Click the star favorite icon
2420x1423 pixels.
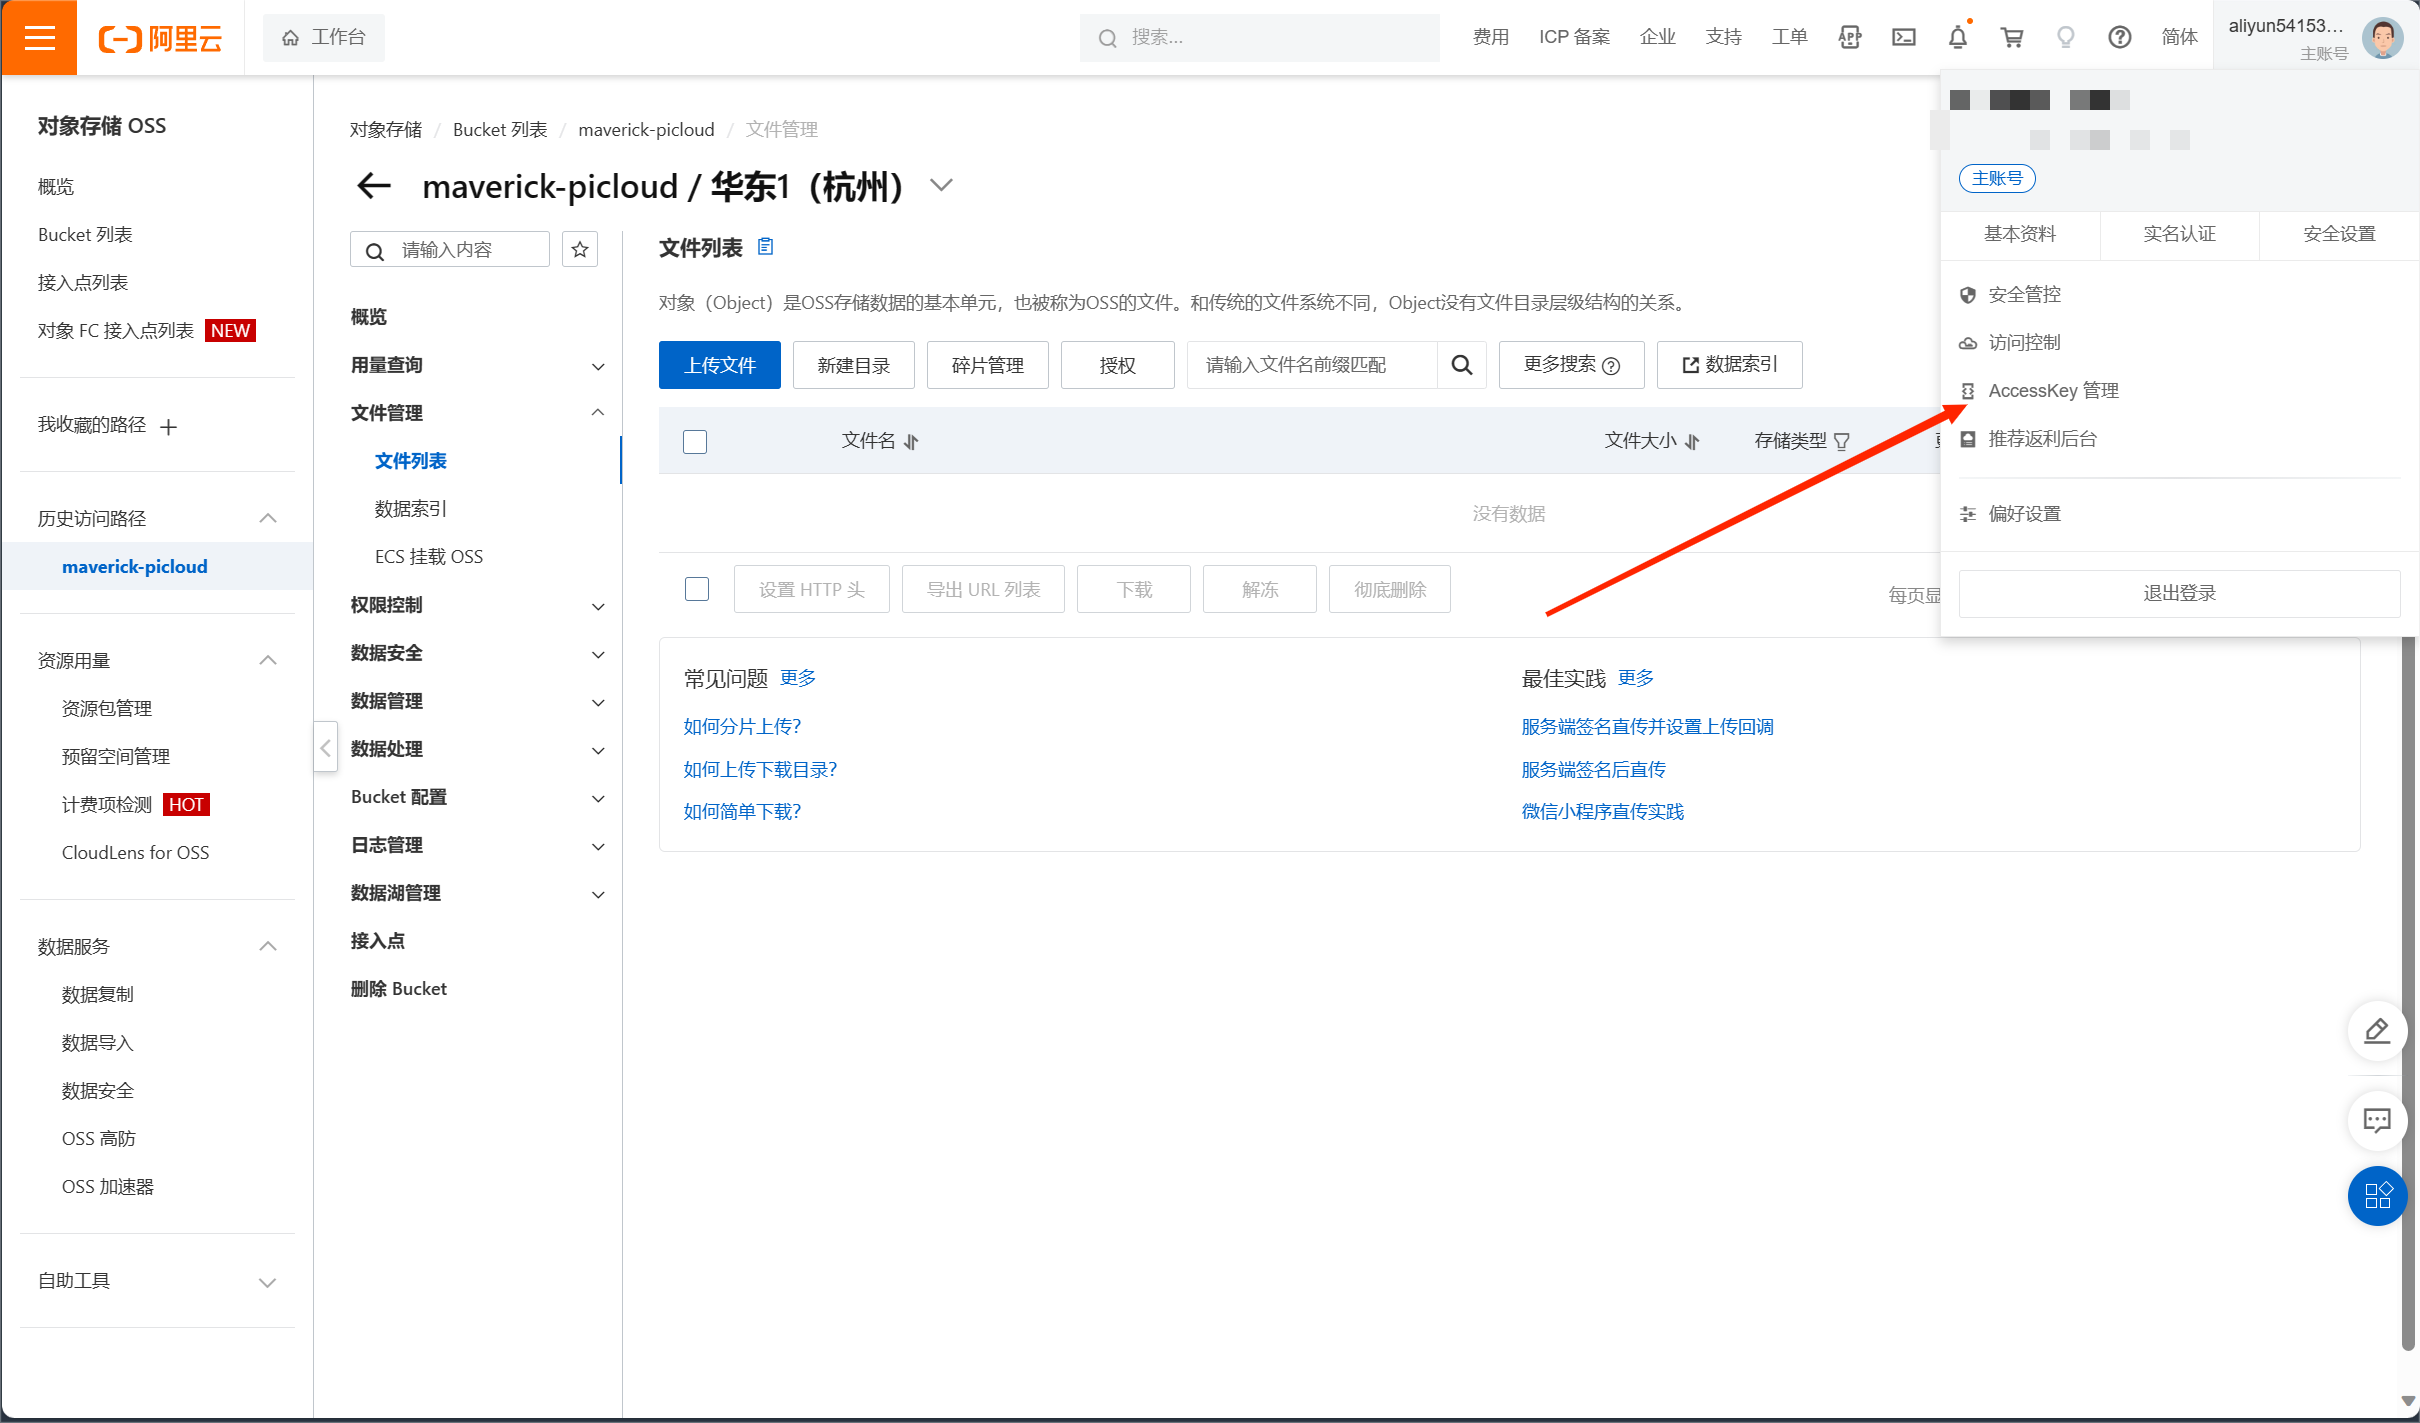pos(580,250)
